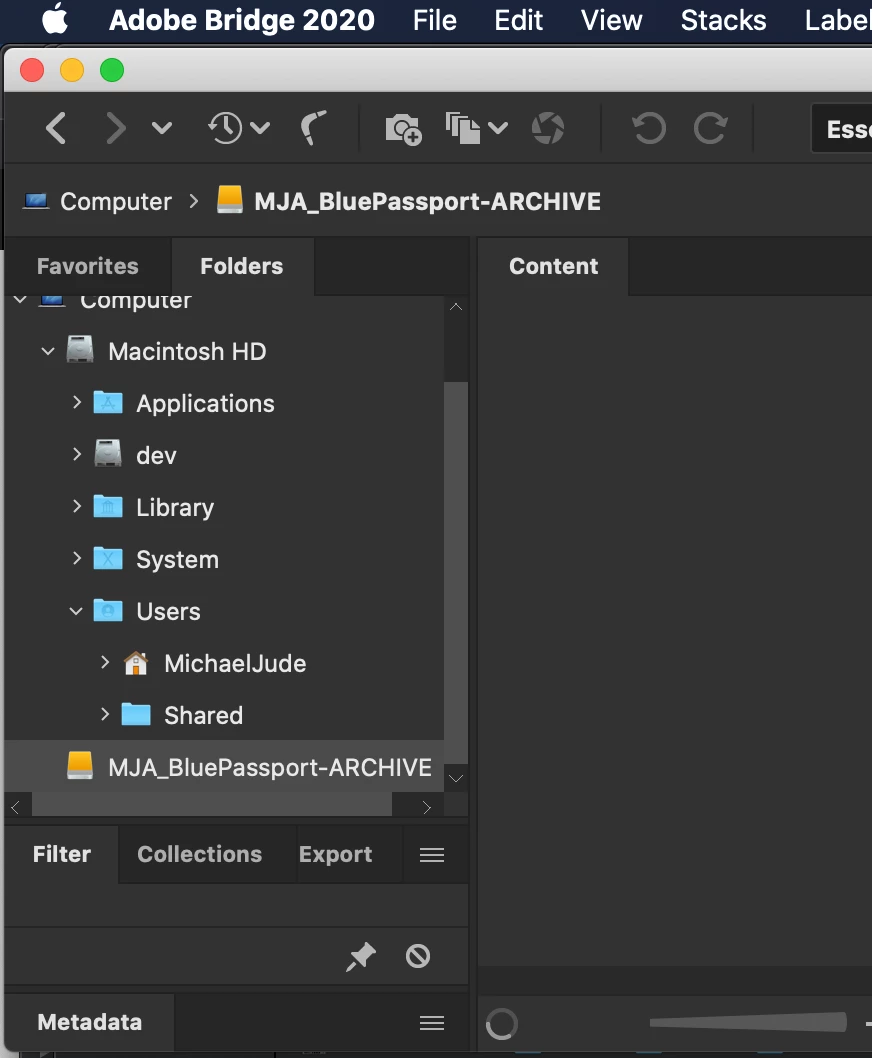Click the boomerang return-to-app icon
This screenshot has width=872, height=1058.
(313, 128)
